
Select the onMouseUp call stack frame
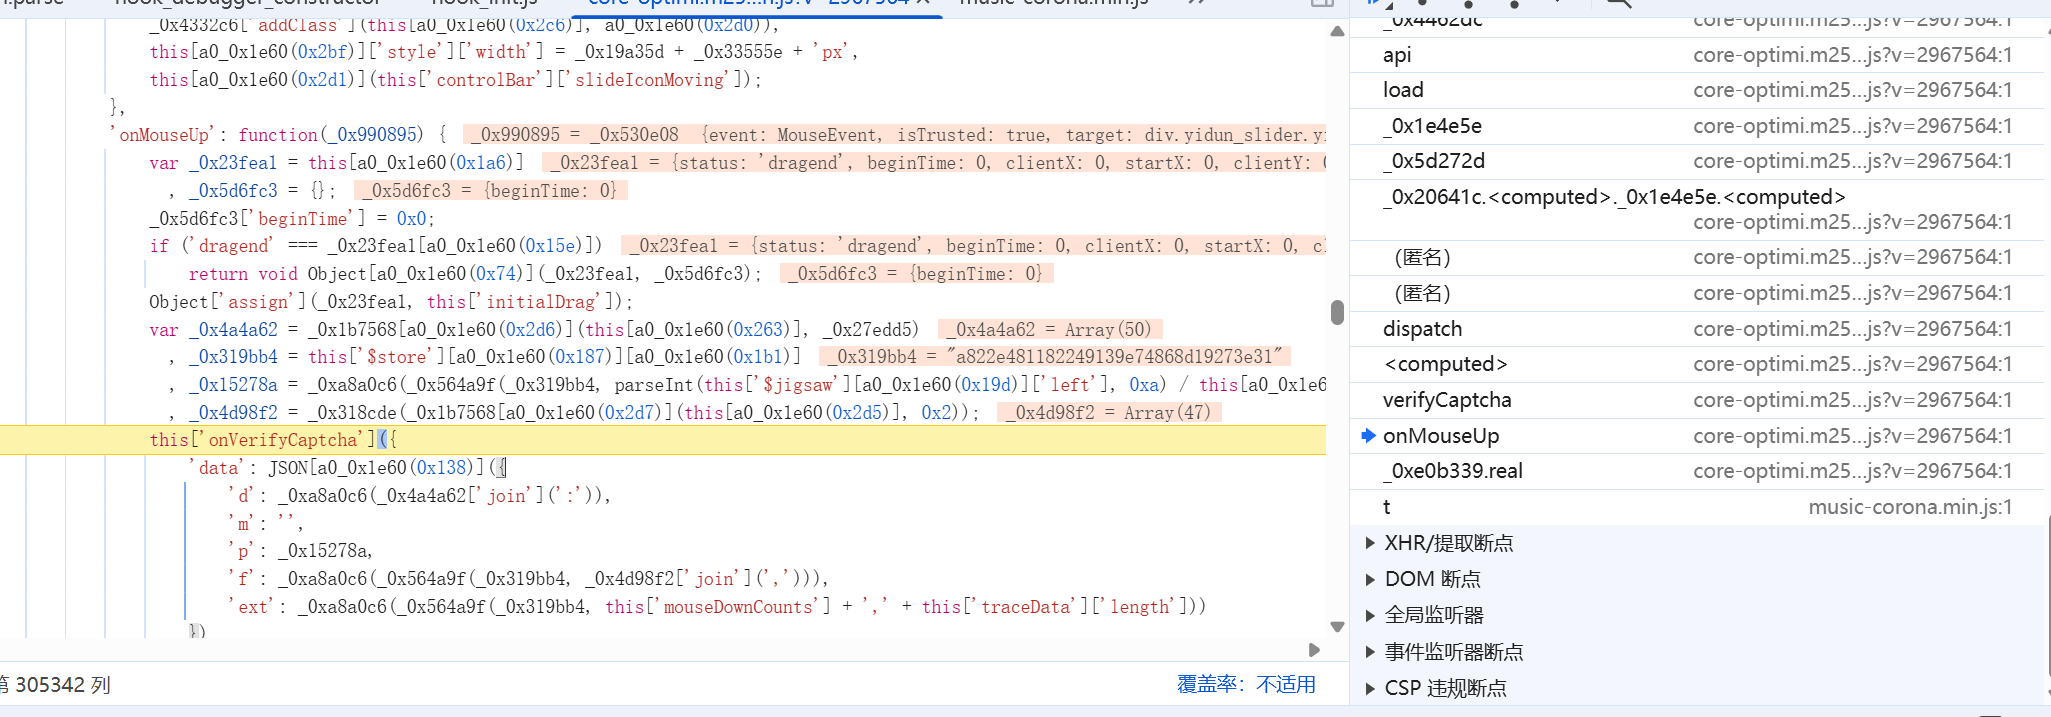coord(1697,436)
